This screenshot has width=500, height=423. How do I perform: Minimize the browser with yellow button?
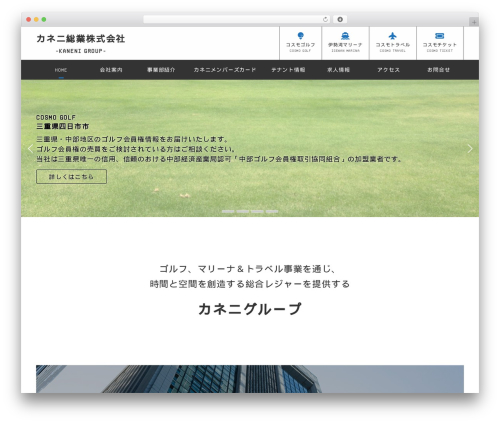36,20
